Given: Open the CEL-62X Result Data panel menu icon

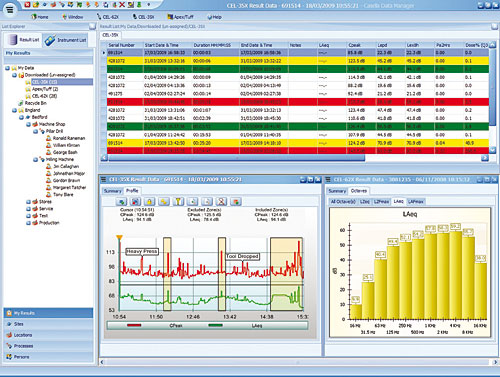Looking at the screenshot, I should click(x=328, y=180).
